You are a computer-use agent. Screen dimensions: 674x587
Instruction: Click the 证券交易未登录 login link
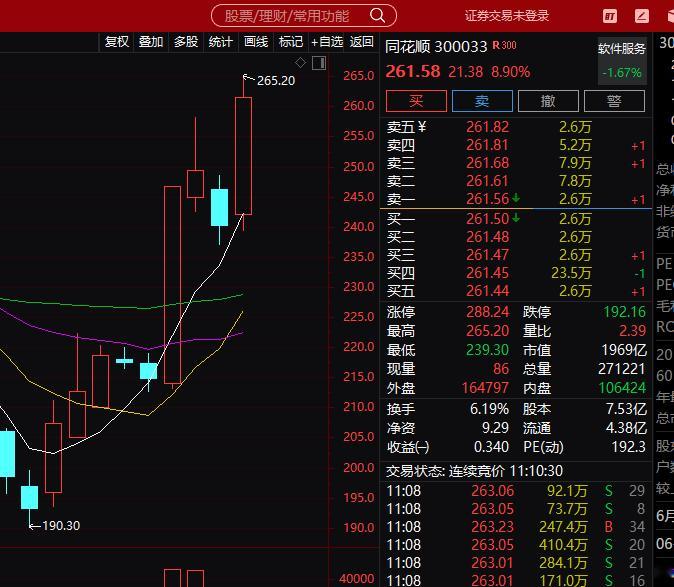[x=507, y=16]
